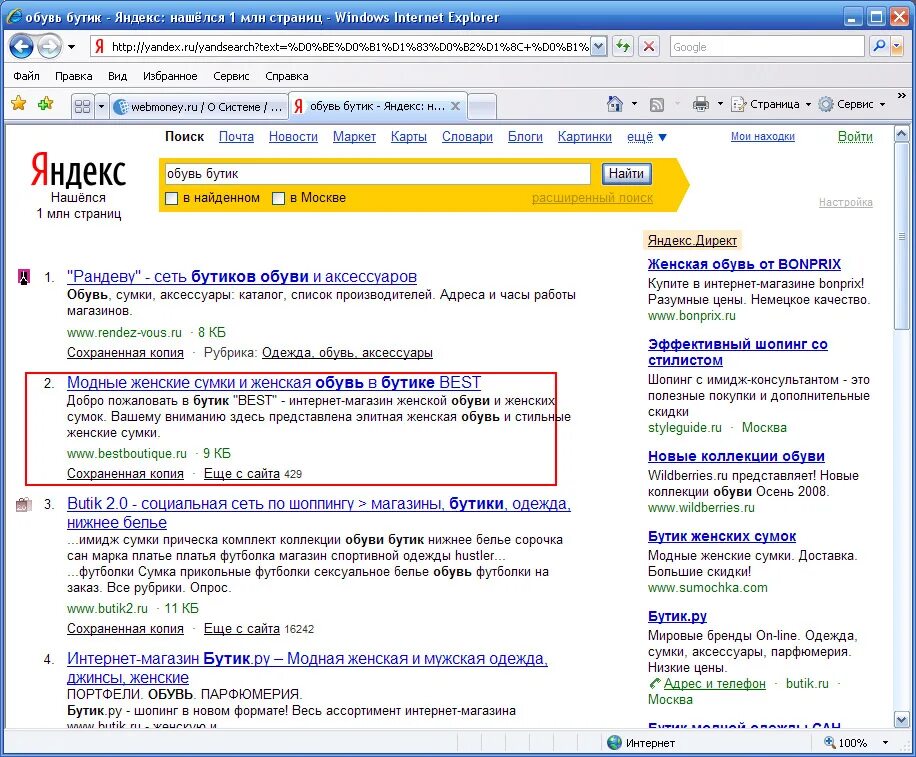Screen dimensions: 916x757
Task: Open the tab list dropdown arrow
Action: [x=101, y=106]
